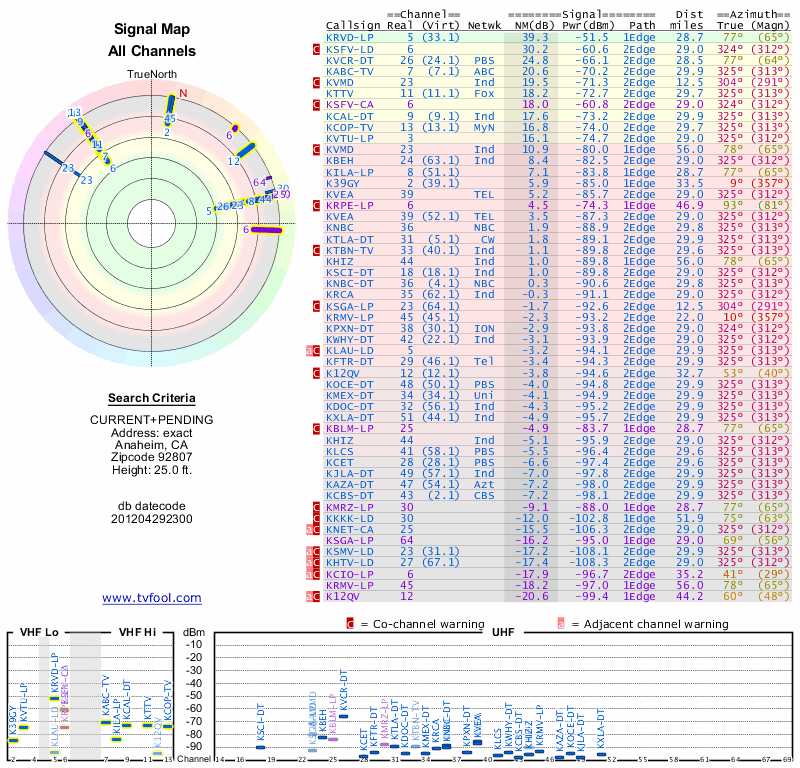This screenshot has width=800, height=768.
Task: Open the www.tvfool.com link
Action: (x=152, y=598)
